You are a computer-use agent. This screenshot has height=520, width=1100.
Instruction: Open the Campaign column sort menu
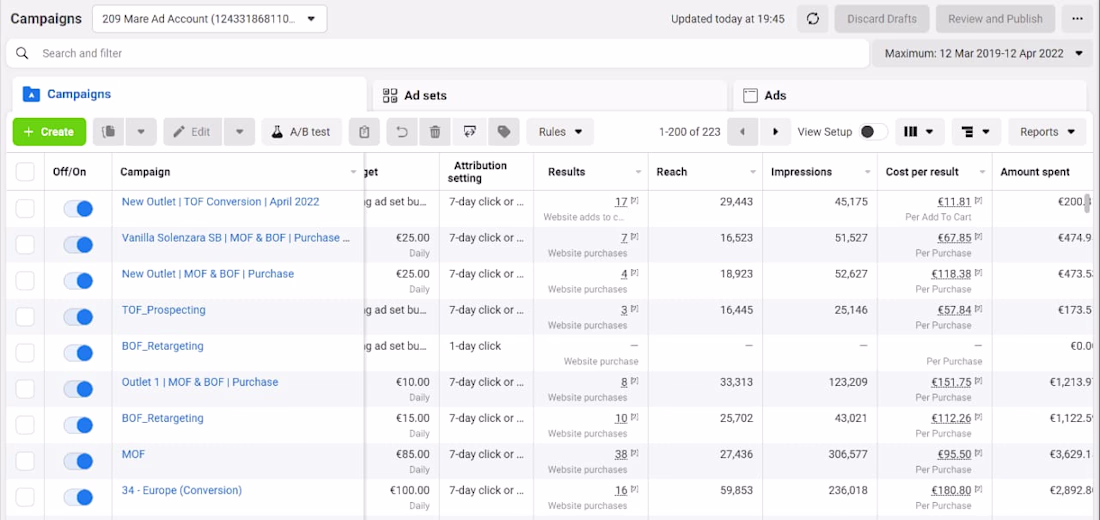coord(353,172)
